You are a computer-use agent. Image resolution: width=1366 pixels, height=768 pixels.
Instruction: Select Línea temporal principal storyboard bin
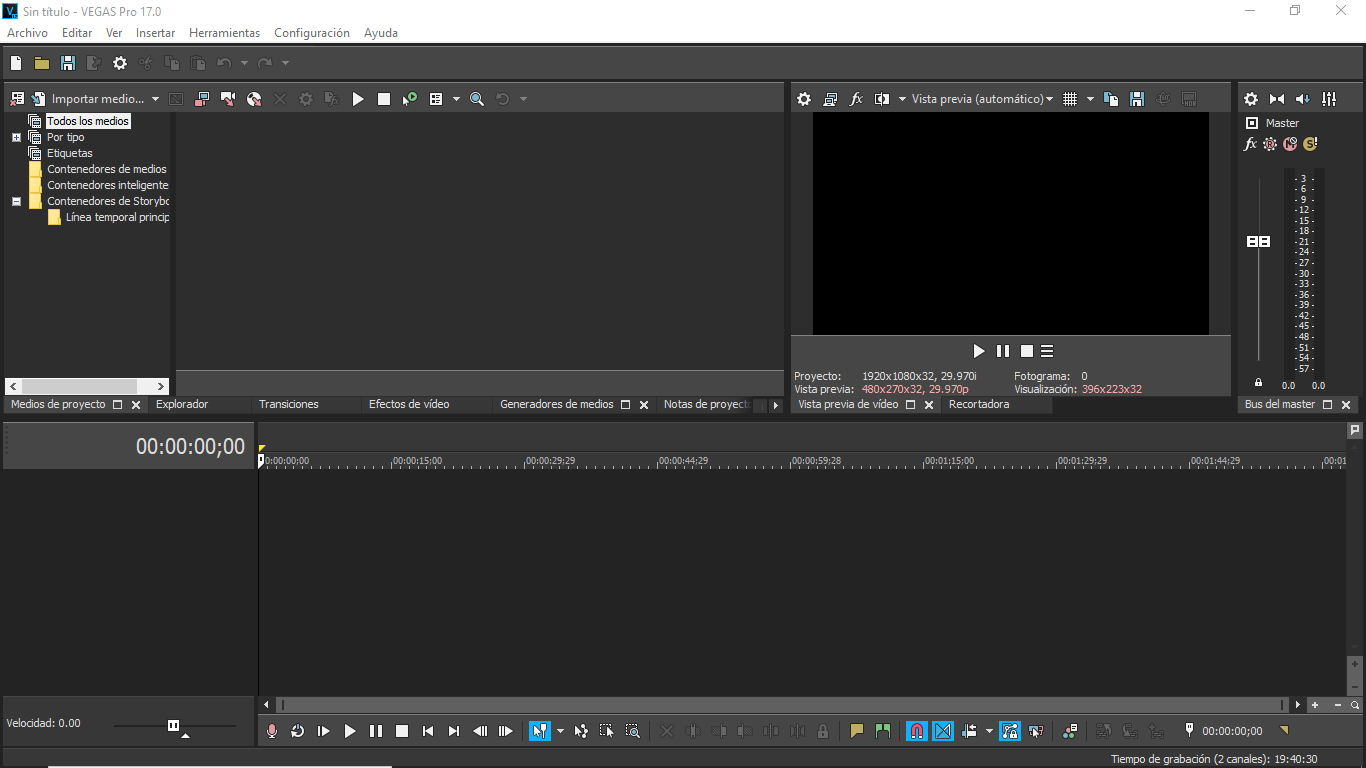117,217
